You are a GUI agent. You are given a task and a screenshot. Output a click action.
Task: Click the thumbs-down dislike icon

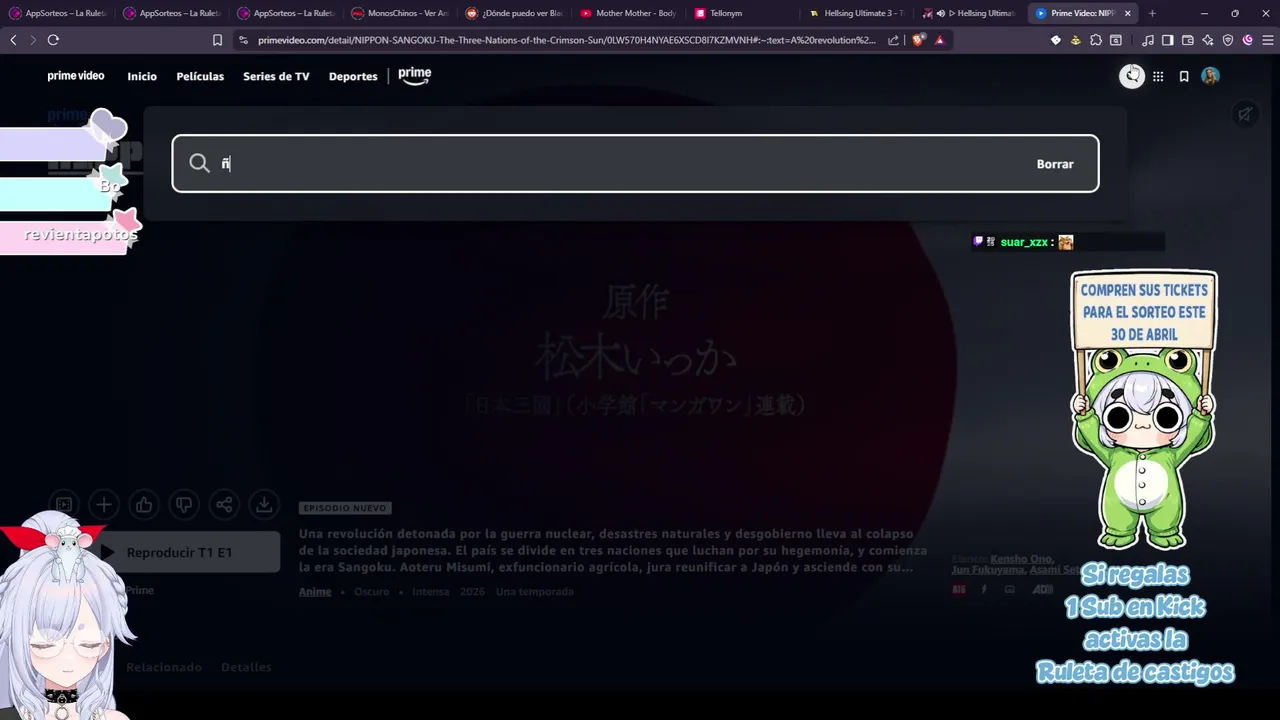tap(184, 505)
